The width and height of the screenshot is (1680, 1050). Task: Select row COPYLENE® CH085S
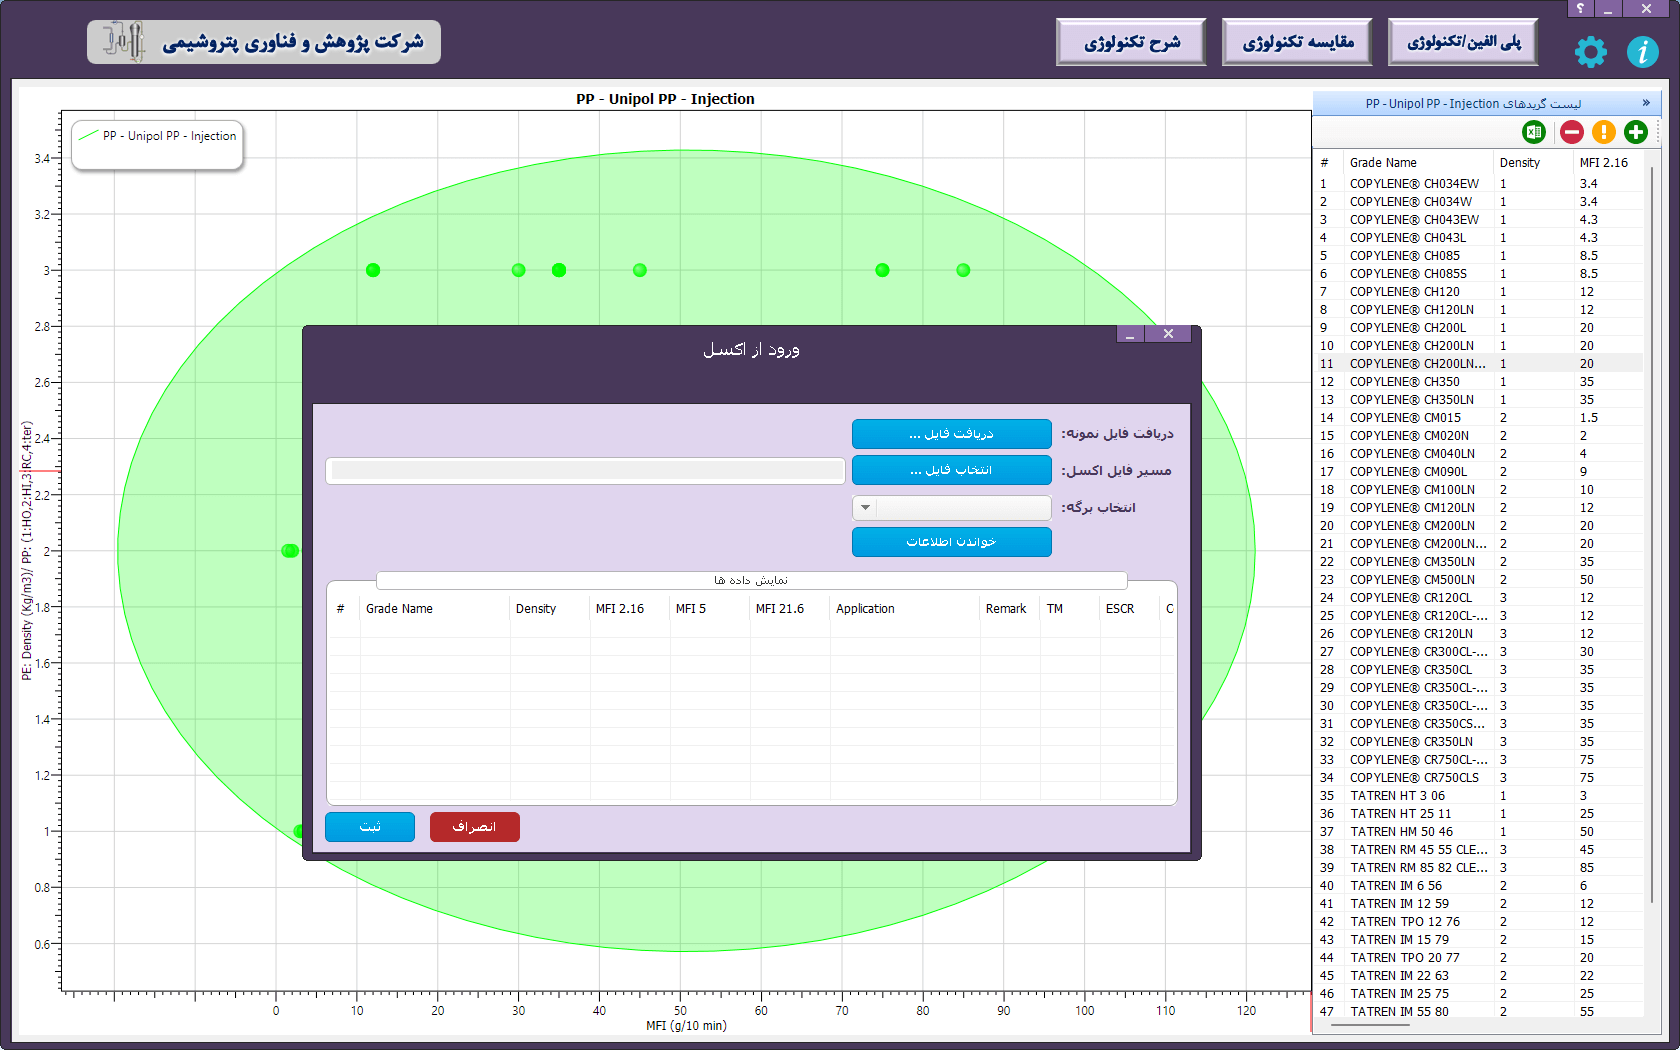tap(1480, 274)
